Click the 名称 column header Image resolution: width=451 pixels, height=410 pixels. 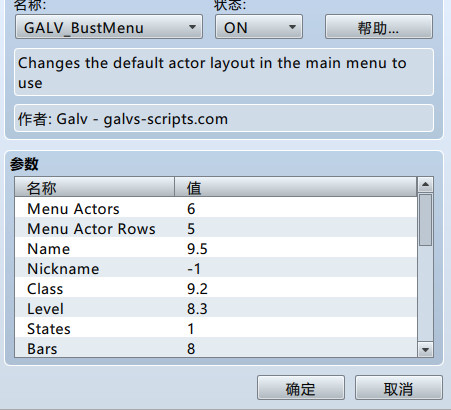coord(95,187)
